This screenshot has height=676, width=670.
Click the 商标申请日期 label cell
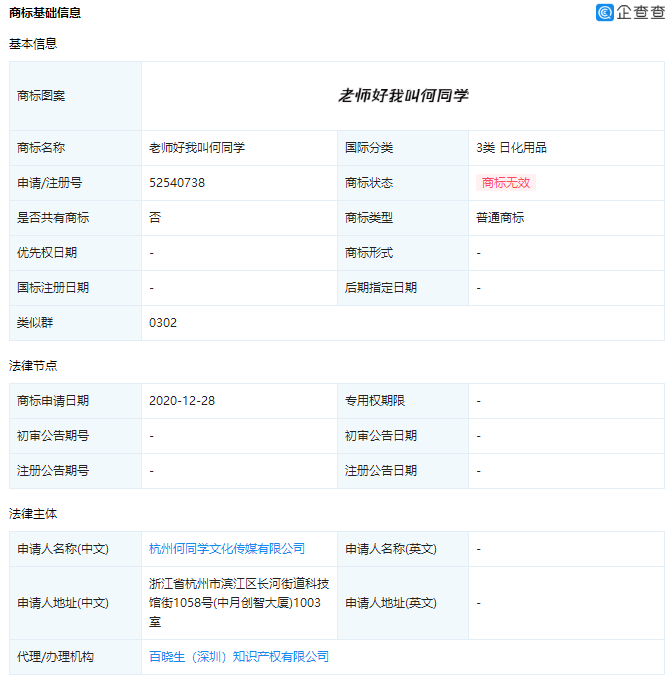tap(75, 401)
